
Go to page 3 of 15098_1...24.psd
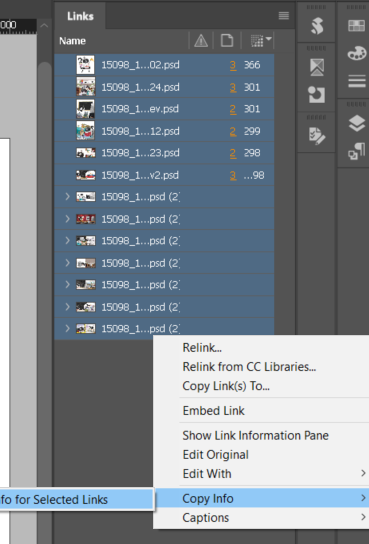(x=233, y=87)
